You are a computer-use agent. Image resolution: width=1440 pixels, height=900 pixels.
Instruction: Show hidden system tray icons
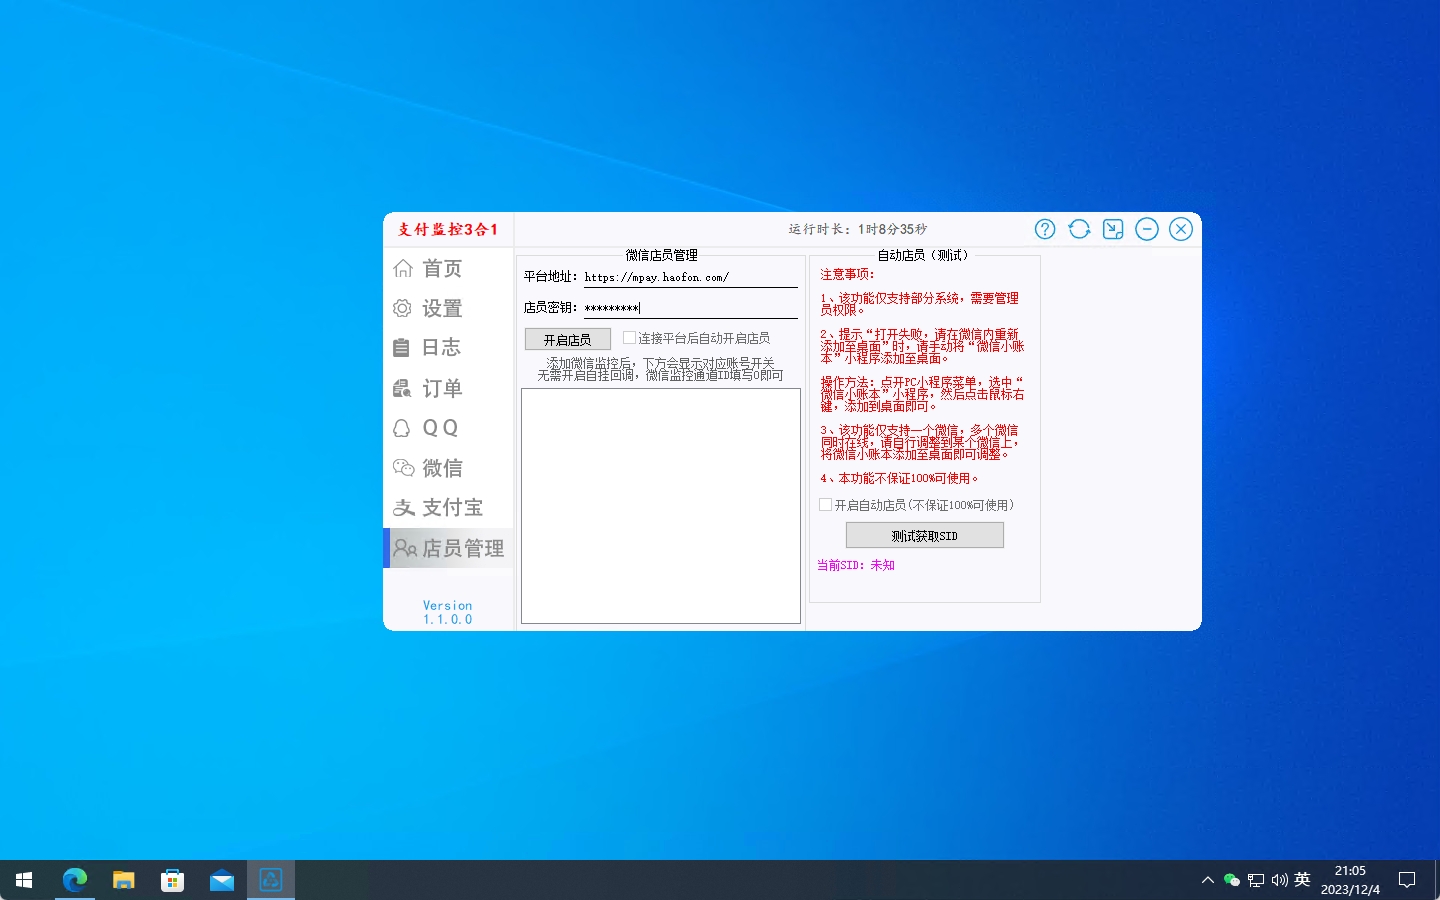[1207, 880]
